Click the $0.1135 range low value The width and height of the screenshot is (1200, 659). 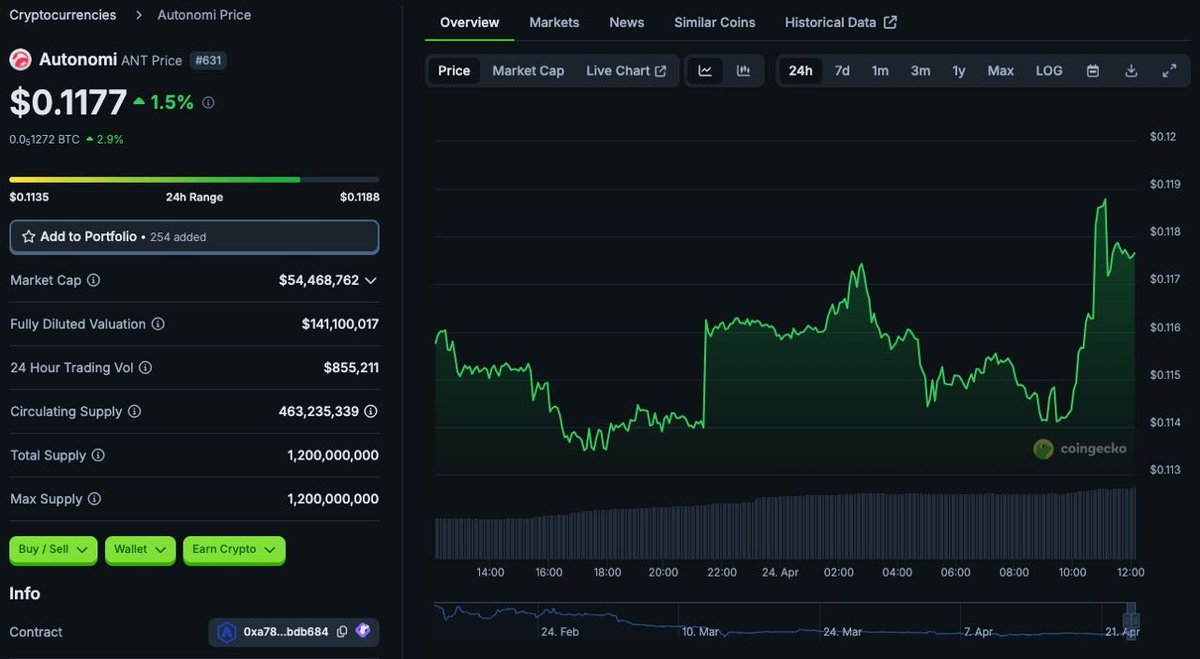pyautogui.click(x=29, y=197)
